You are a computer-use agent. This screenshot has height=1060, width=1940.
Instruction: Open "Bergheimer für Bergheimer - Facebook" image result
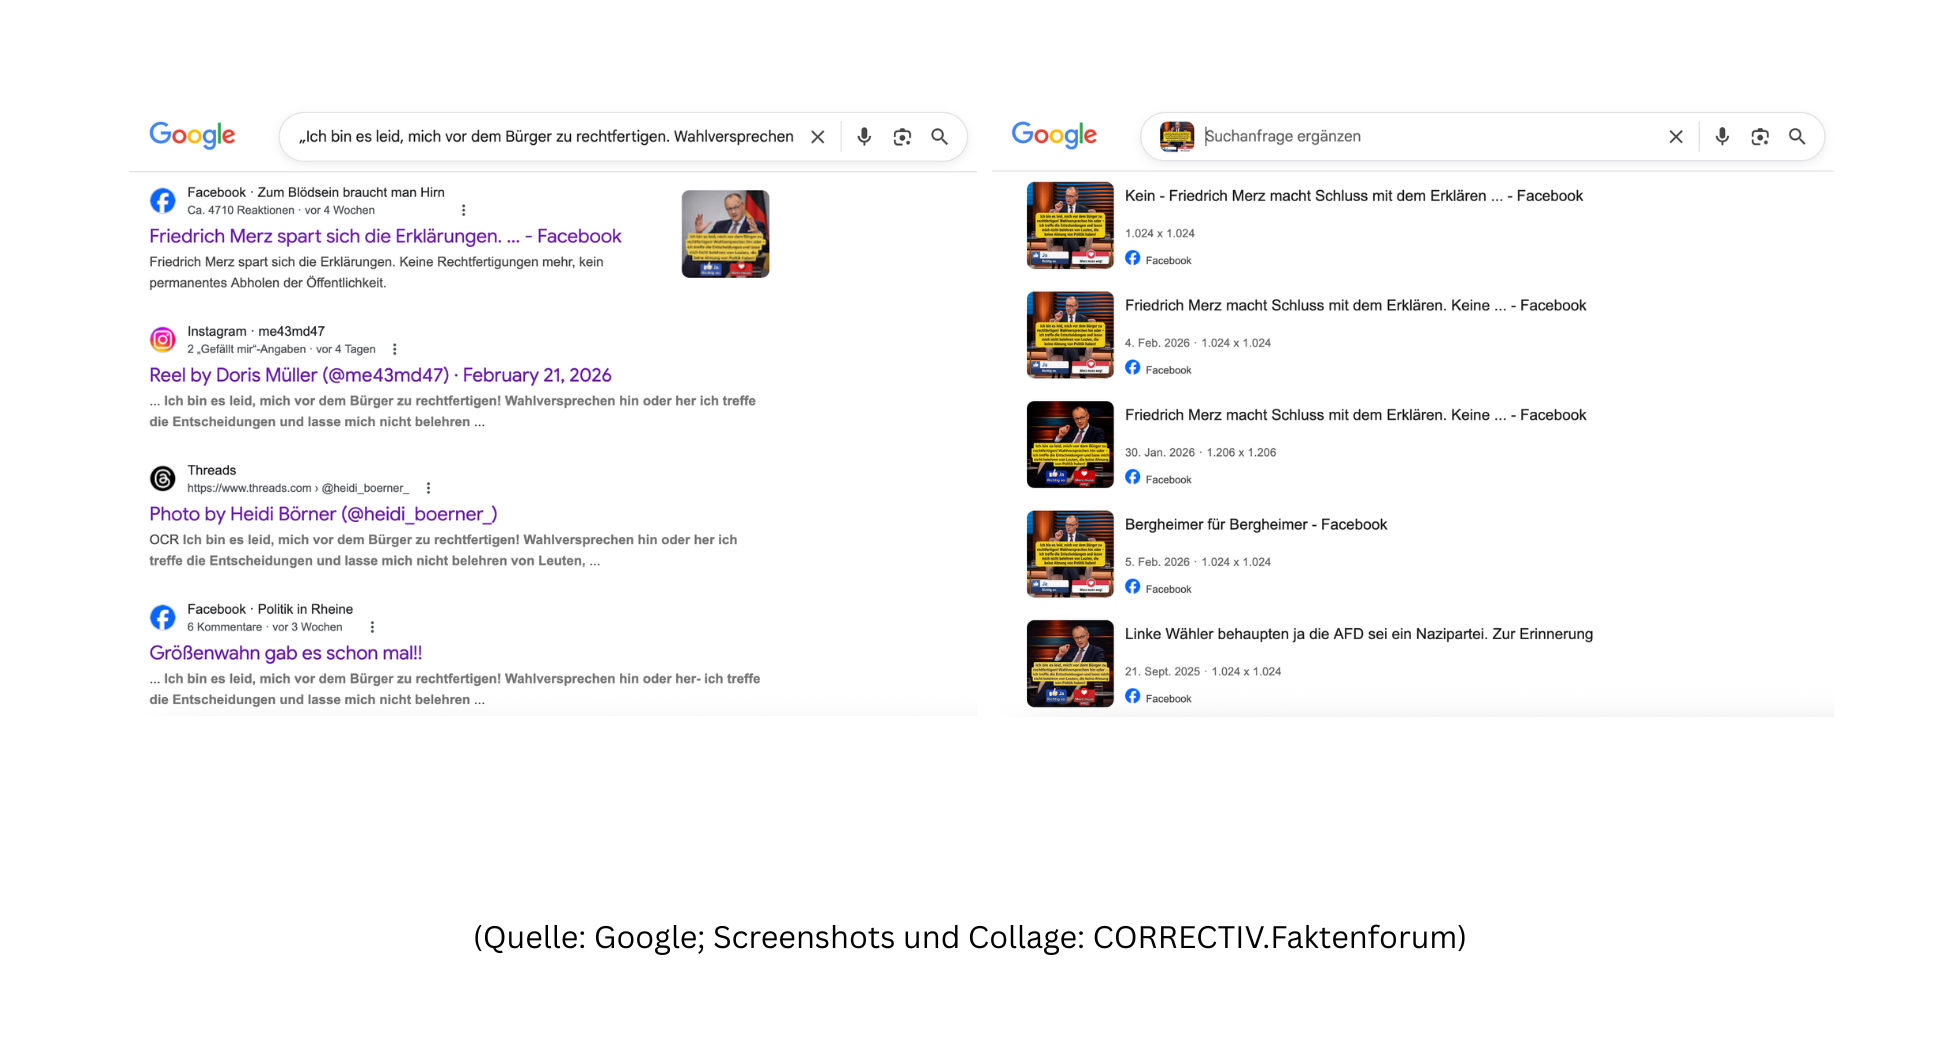coord(1255,525)
